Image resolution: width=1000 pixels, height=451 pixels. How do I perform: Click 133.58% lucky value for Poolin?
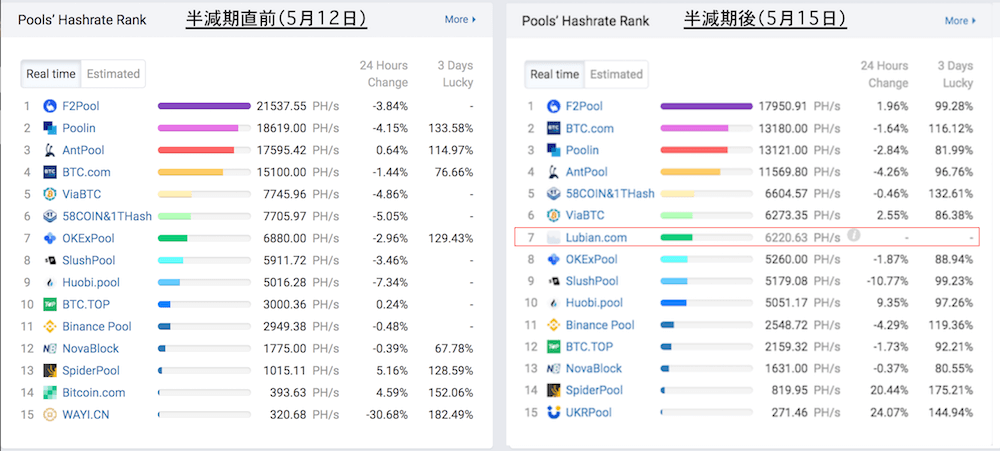coord(450,128)
